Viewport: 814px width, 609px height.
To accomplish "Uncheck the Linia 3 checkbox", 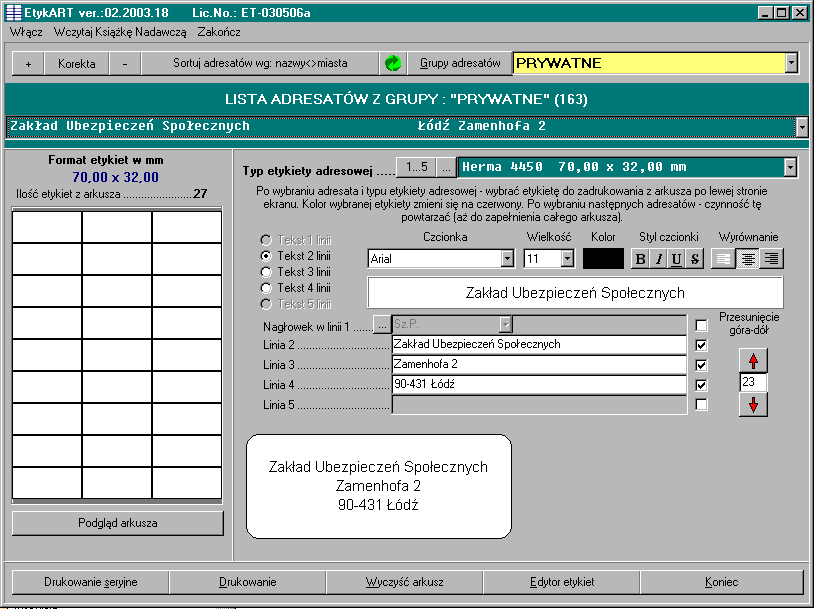I will 701,365.
